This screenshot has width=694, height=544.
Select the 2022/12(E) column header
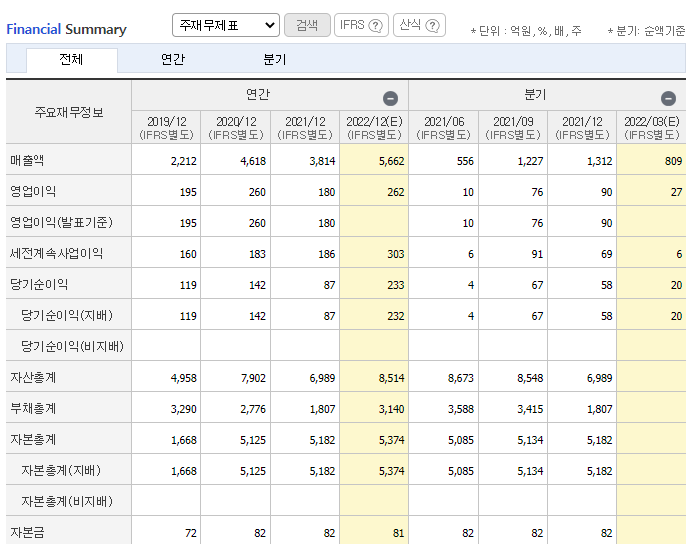(x=374, y=127)
